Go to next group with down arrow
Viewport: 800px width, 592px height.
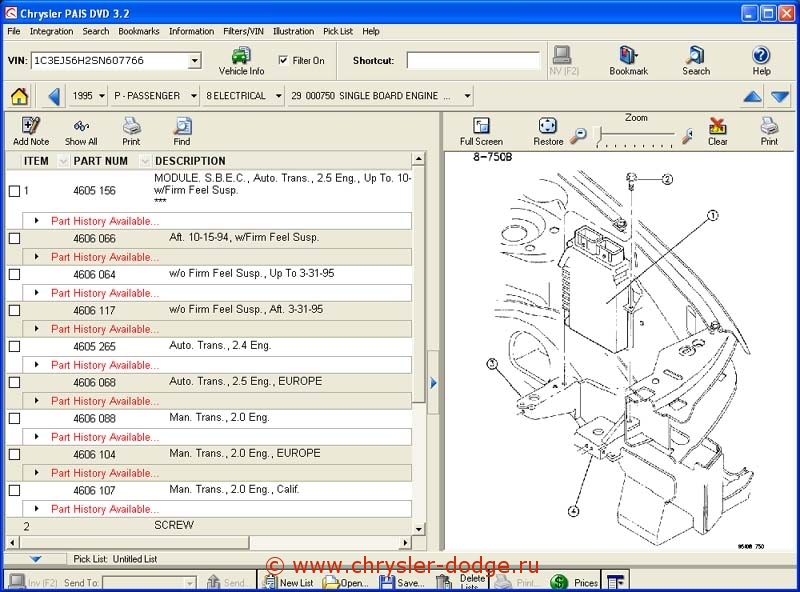pos(780,96)
